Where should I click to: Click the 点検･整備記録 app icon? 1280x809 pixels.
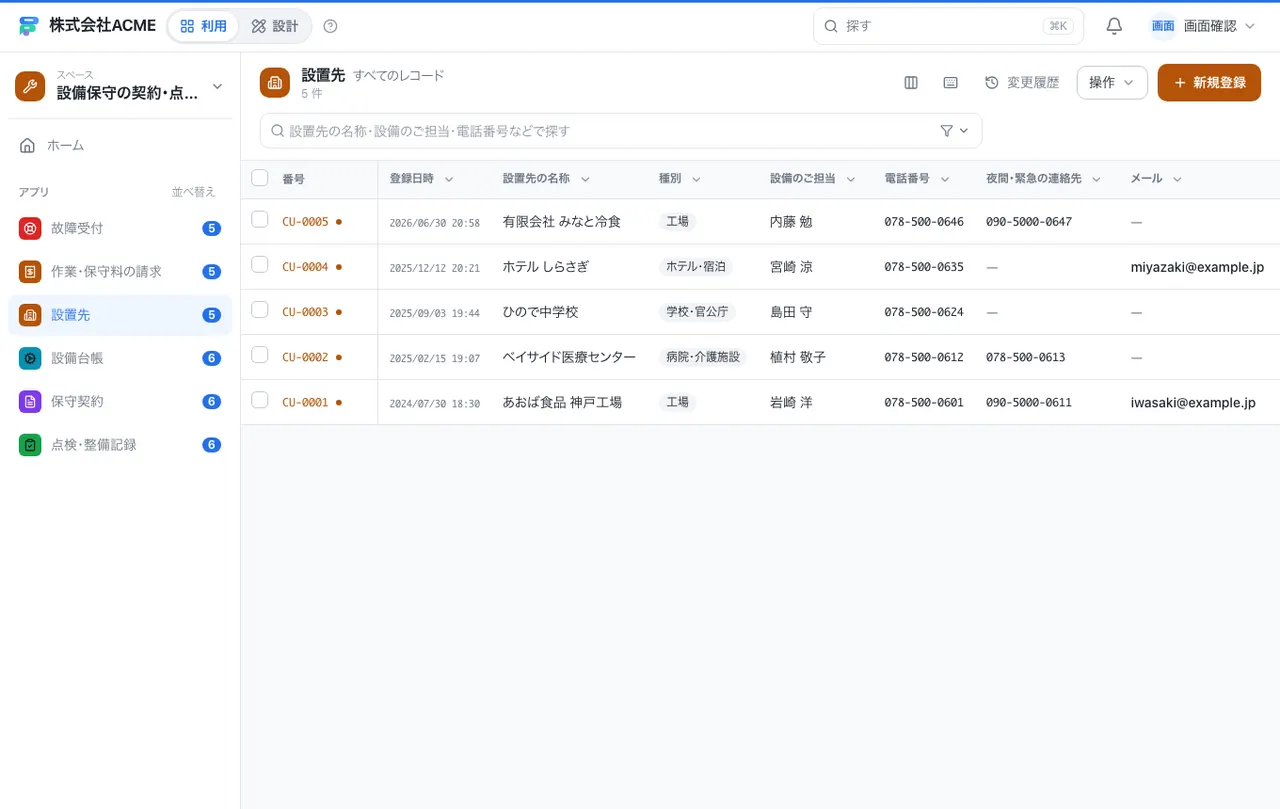[30, 445]
